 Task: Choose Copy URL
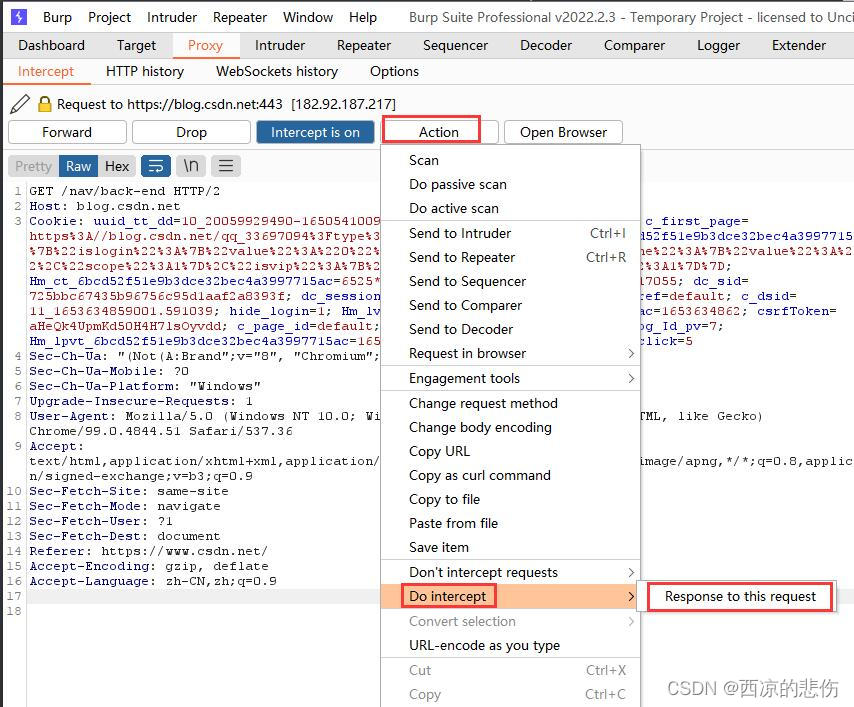(x=510, y=451)
